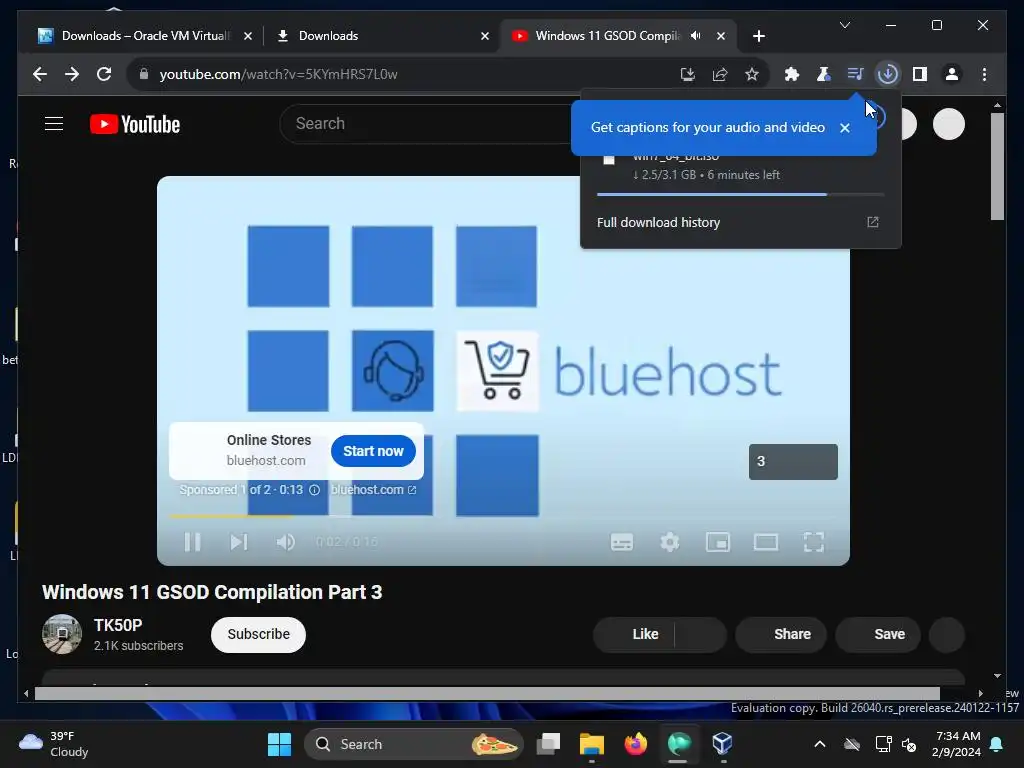Open media controls icon
Viewport: 1024px width, 768px height.
tap(856, 74)
